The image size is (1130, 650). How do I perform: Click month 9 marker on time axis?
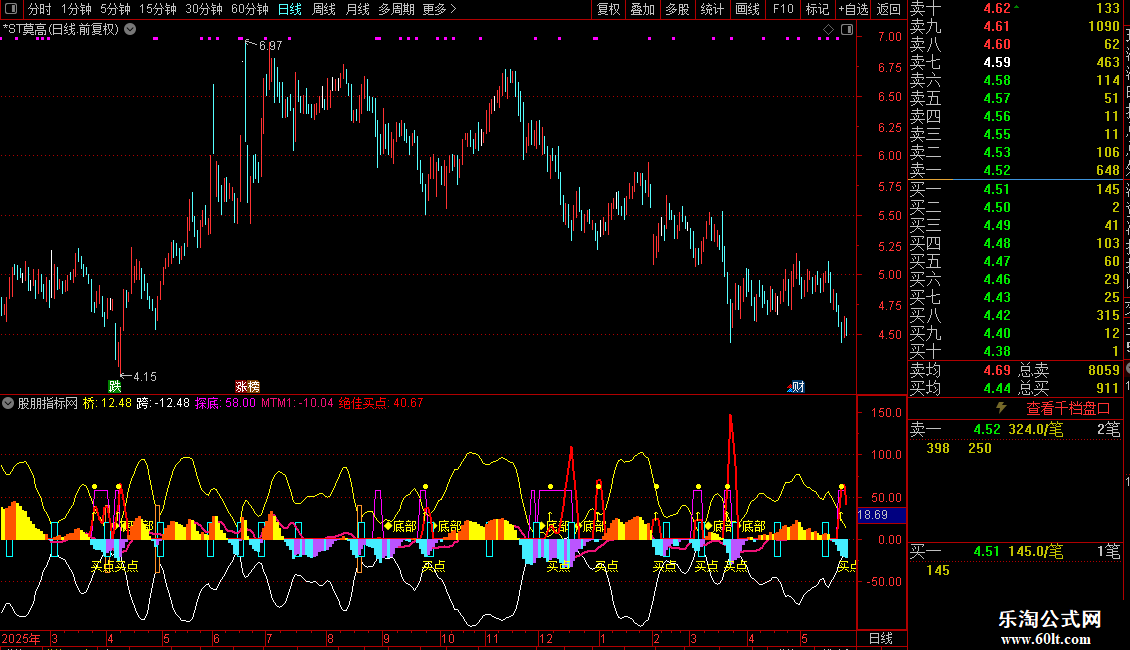[387, 639]
